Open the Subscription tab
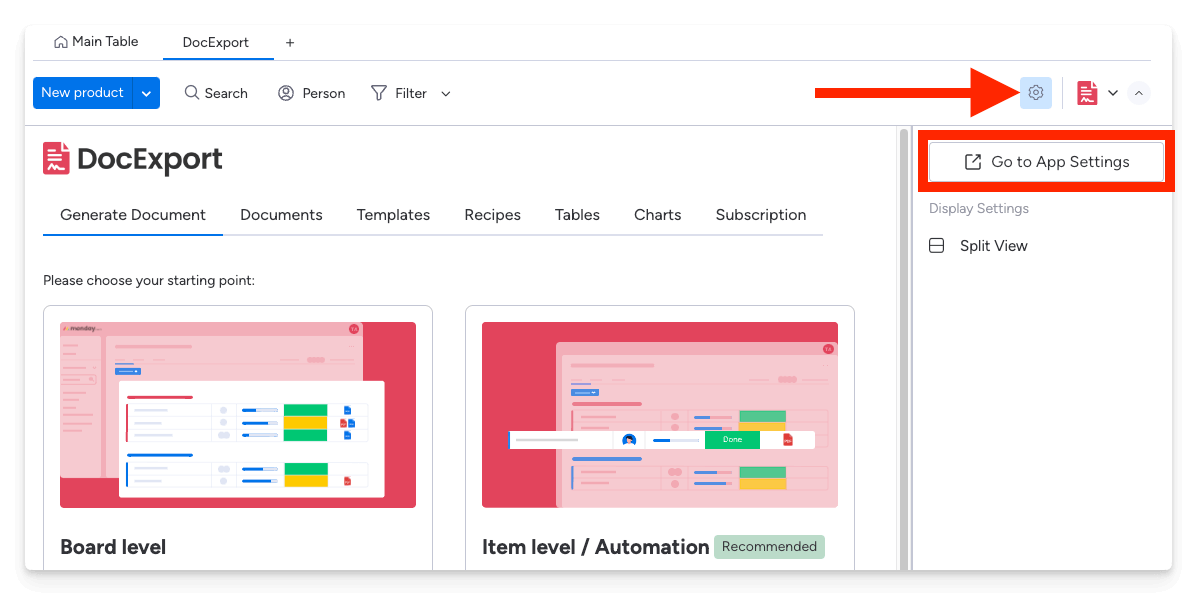 (760, 215)
